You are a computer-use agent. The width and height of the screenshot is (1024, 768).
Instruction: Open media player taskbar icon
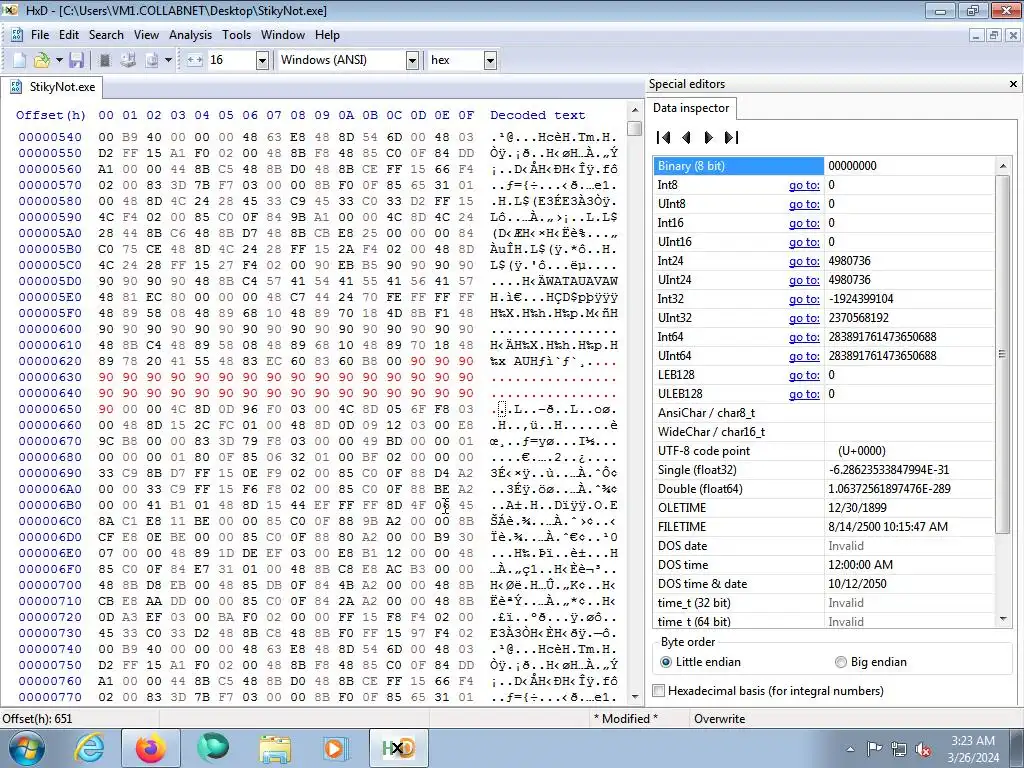(x=335, y=748)
